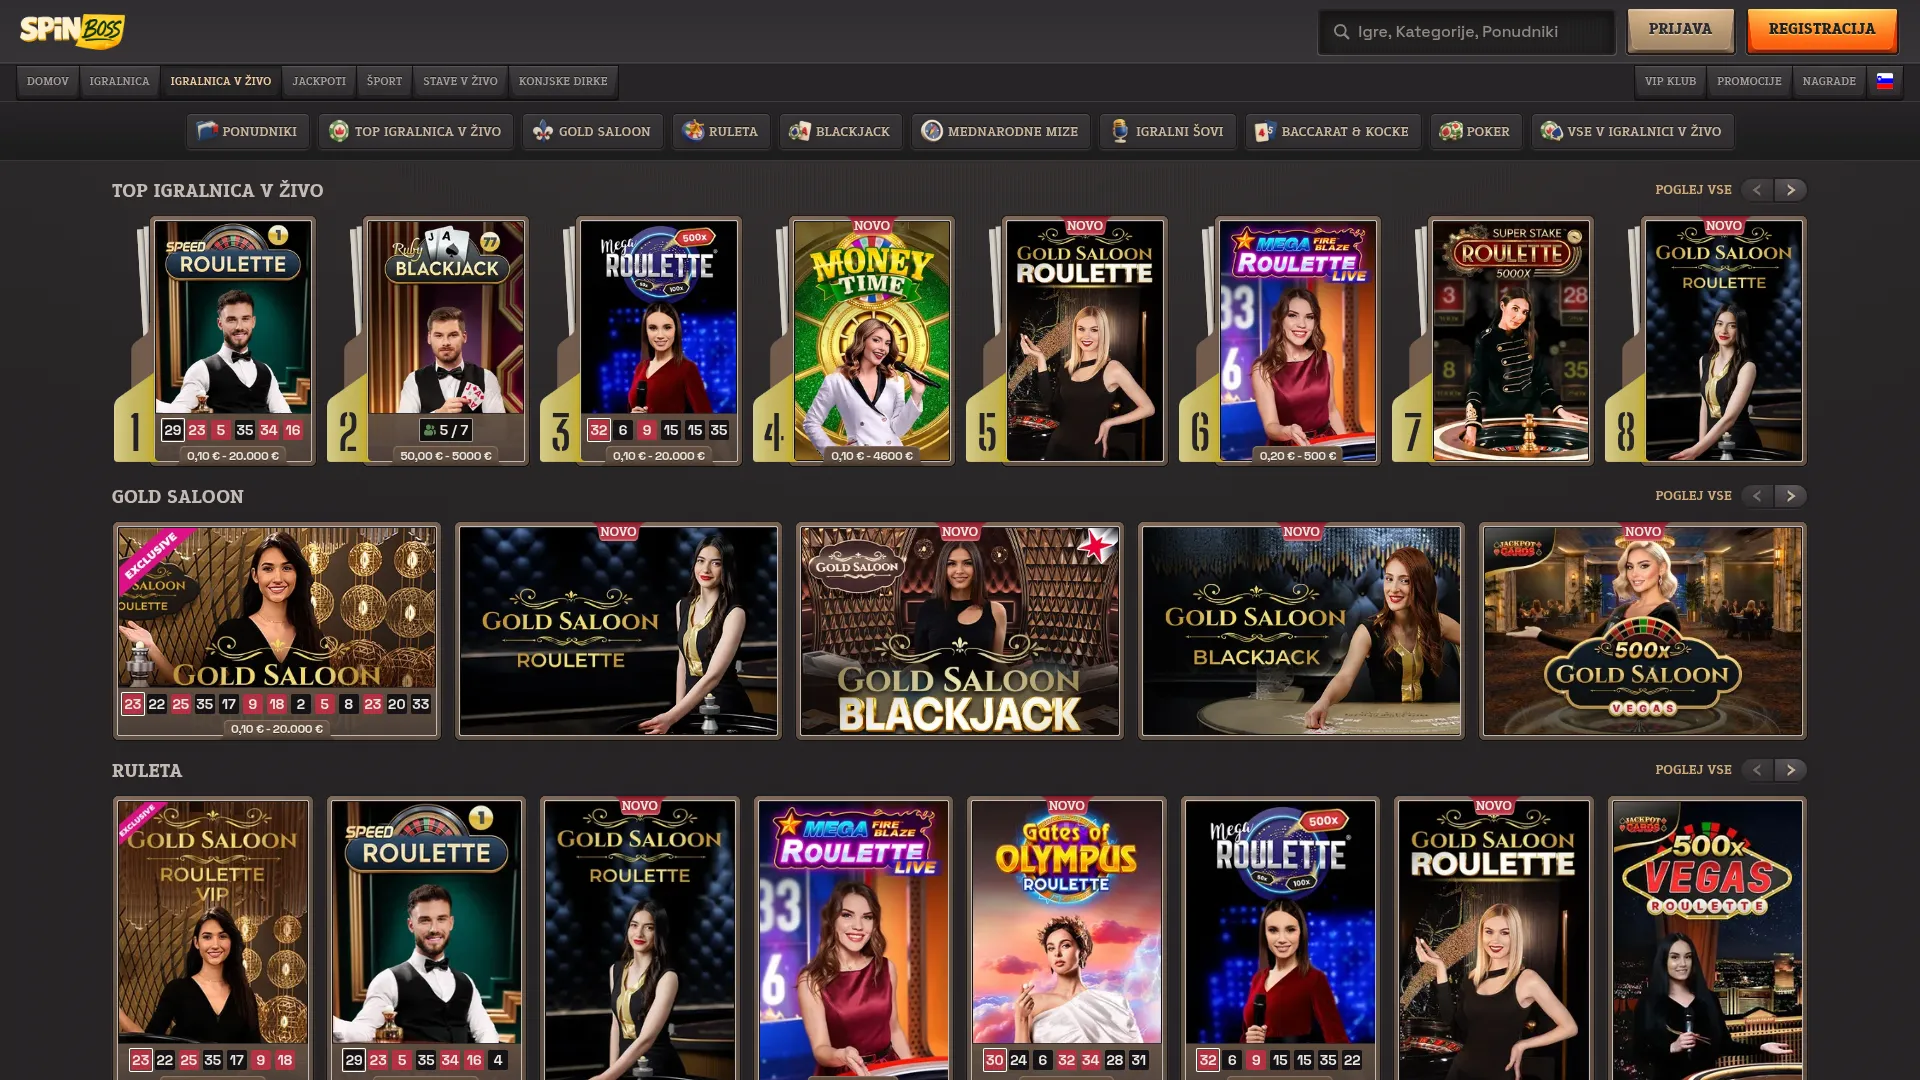Select the Igralni šovi category
This screenshot has height=1080, width=1920.
(1167, 131)
